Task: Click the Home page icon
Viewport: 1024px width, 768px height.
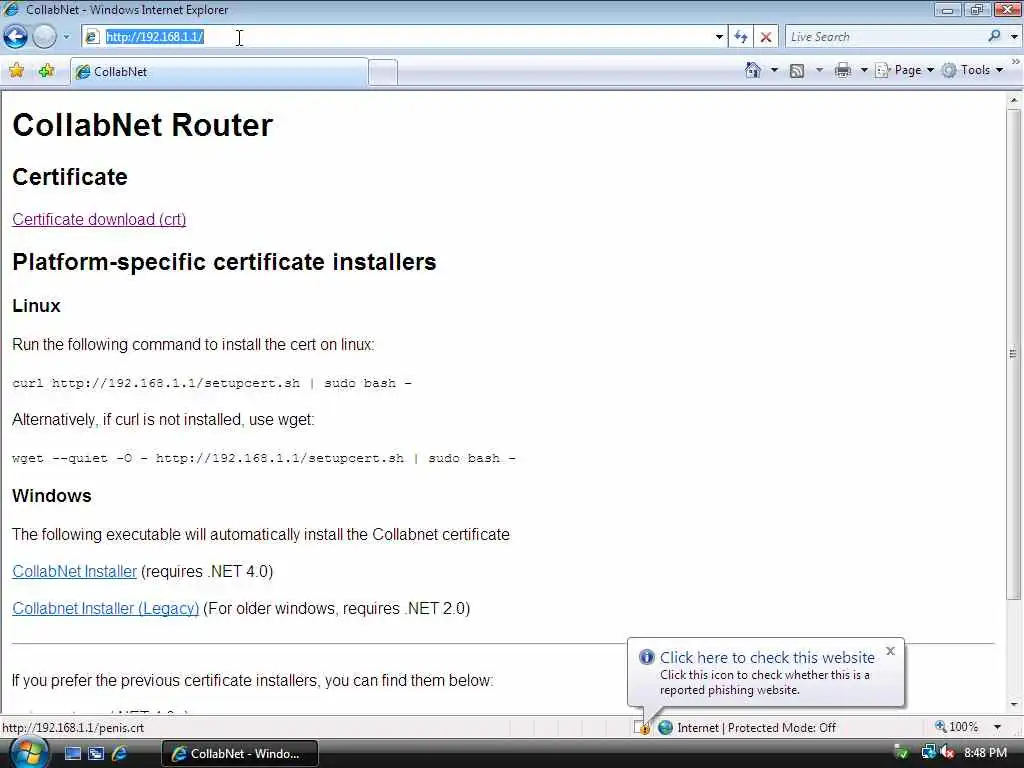Action: coord(753,70)
